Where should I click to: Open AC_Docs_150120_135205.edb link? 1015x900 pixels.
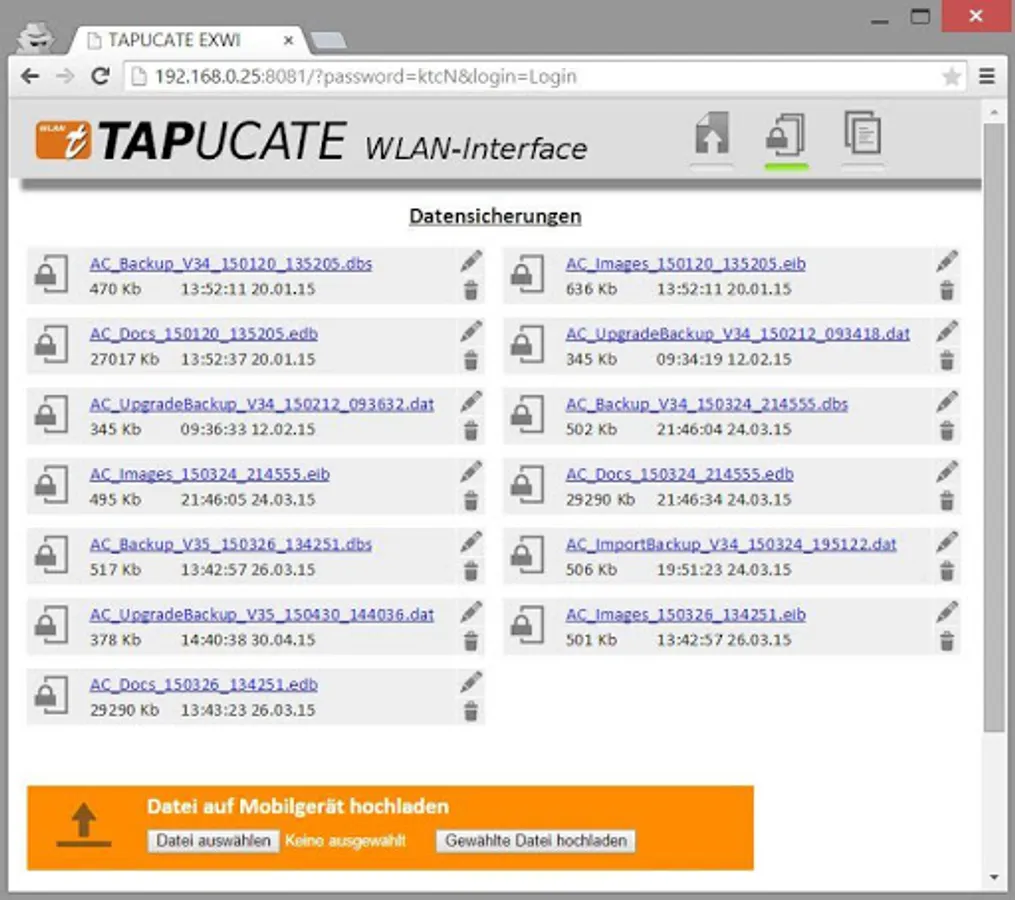pos(203,333)
